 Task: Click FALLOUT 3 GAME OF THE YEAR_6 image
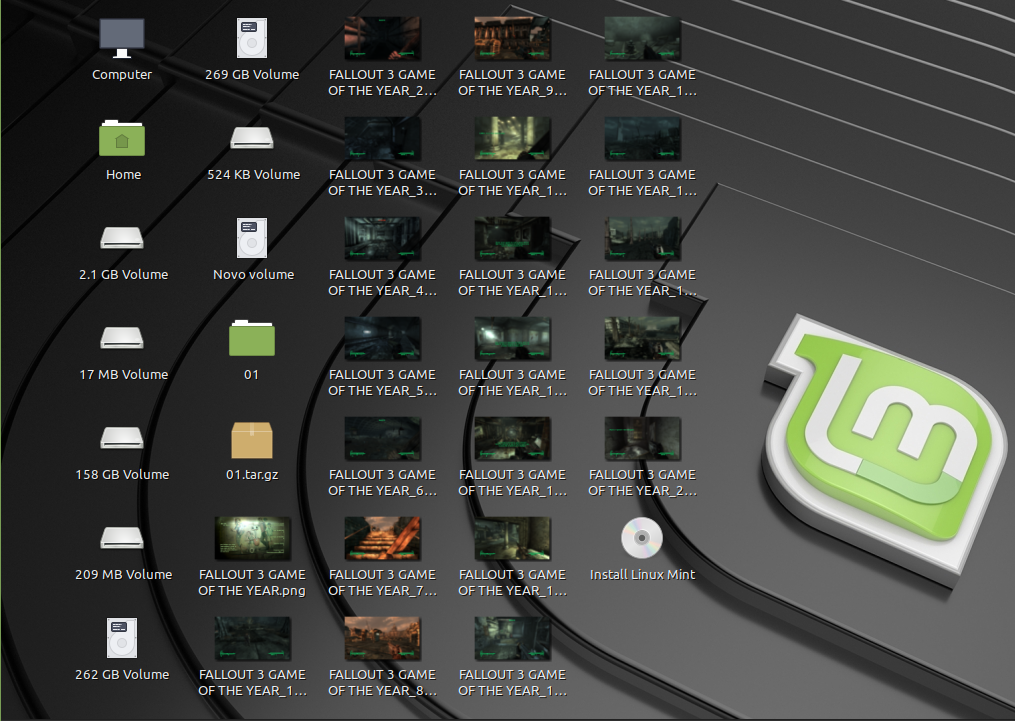click(383, 438)
